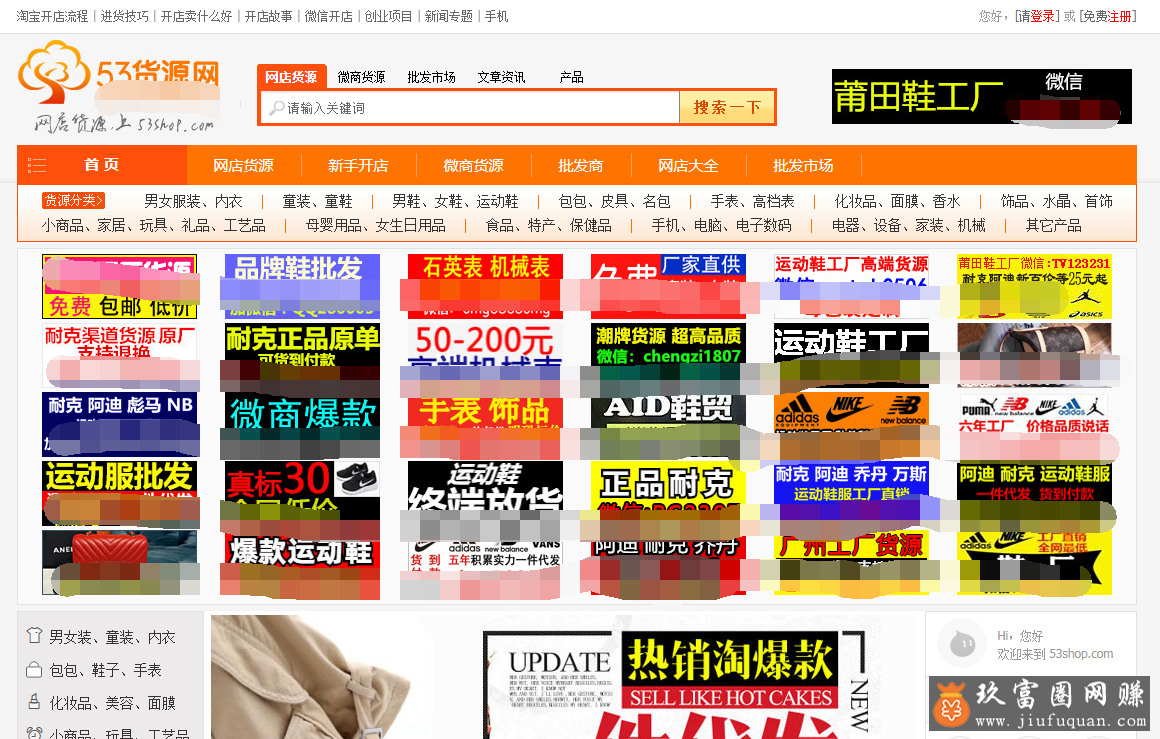Open 批发商 in the navigation bar
Viewport: 1160px width, 739px height.
(x=581, y=166)
